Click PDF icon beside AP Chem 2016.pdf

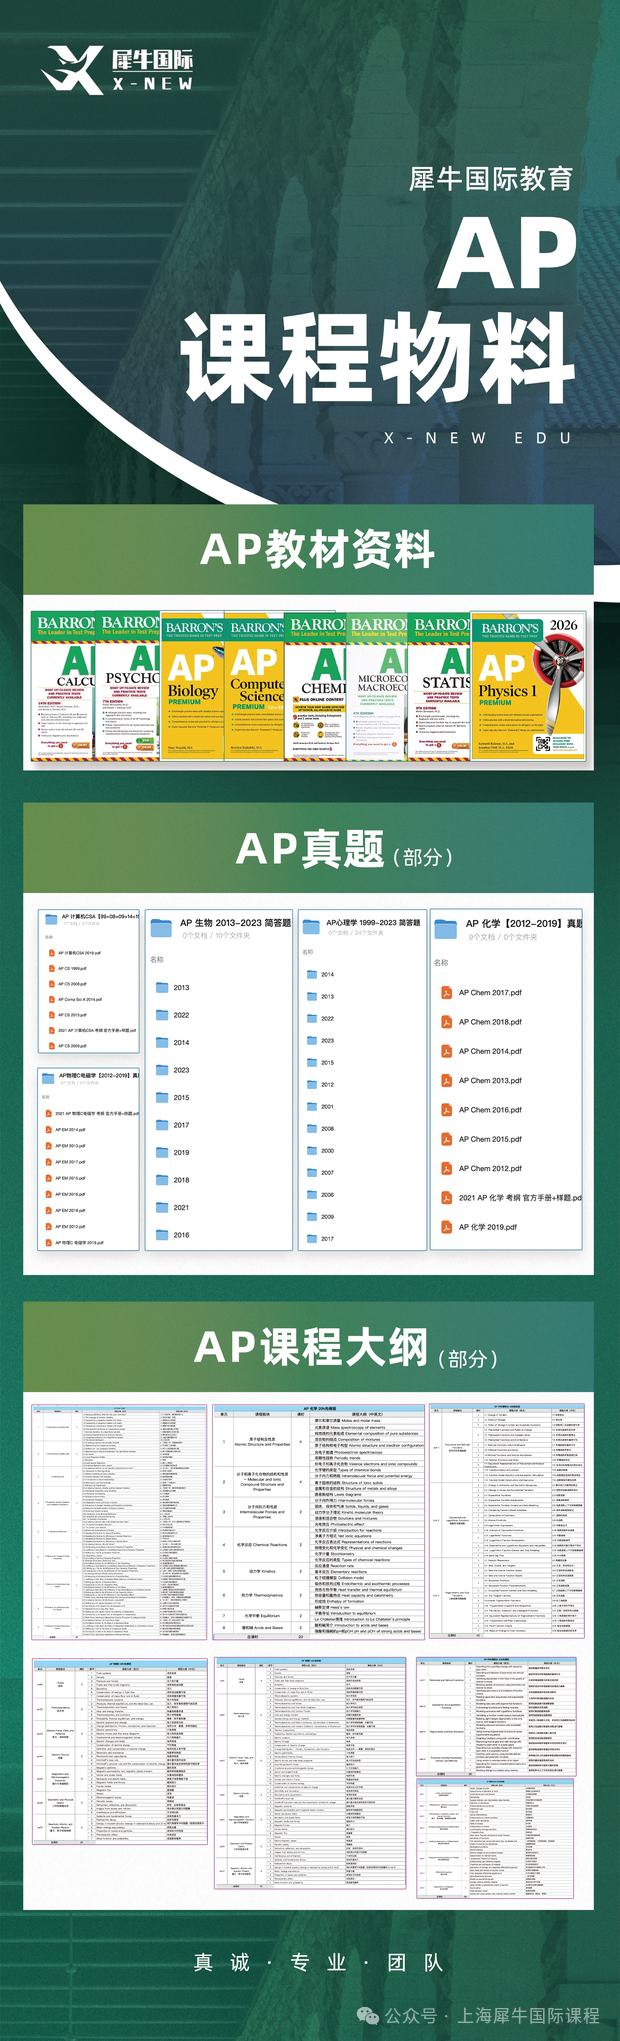pos(446,1110)
